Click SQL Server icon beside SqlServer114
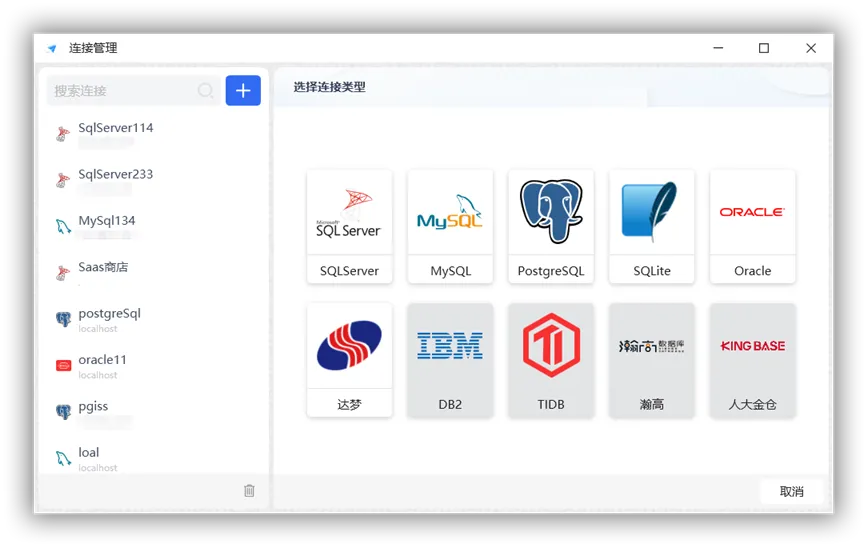 (x=63, y=134)
